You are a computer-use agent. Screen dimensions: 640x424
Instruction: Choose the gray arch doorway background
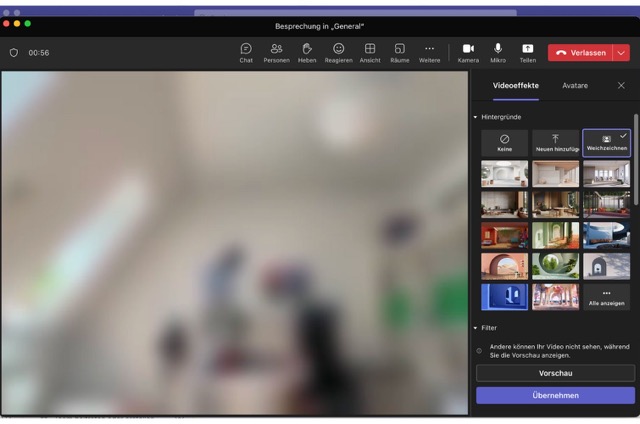tap(607, 266)
